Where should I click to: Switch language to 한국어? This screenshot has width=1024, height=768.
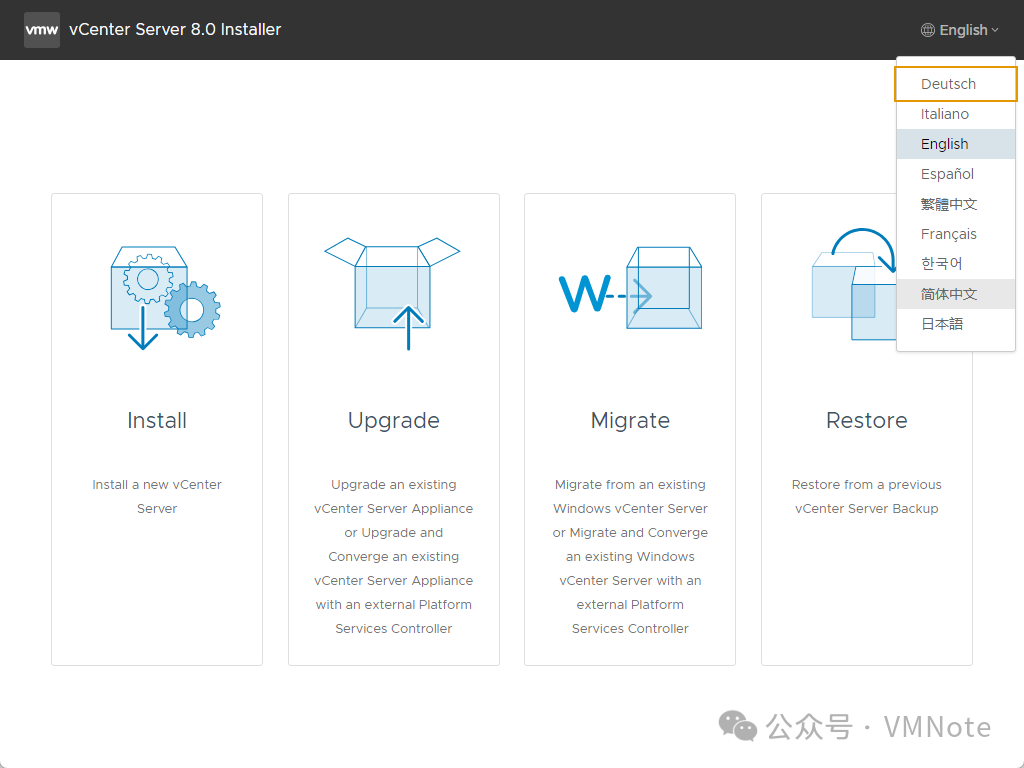[955, 264]
